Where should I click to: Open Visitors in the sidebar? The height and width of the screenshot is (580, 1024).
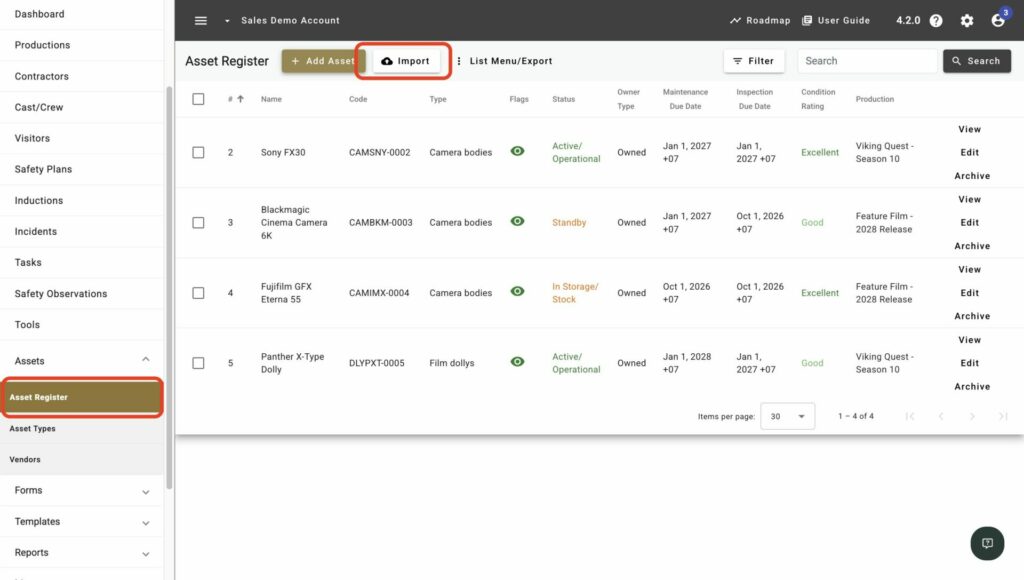(x=82, y=138)
